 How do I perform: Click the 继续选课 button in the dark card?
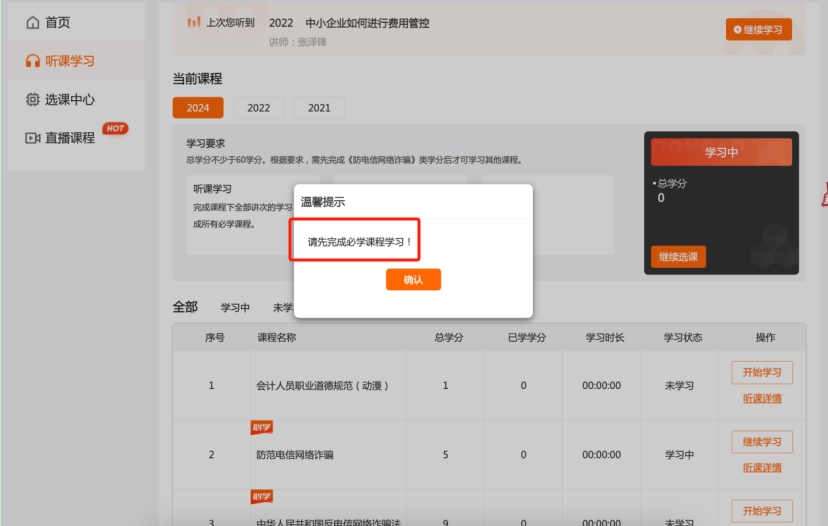pos(678,257)
